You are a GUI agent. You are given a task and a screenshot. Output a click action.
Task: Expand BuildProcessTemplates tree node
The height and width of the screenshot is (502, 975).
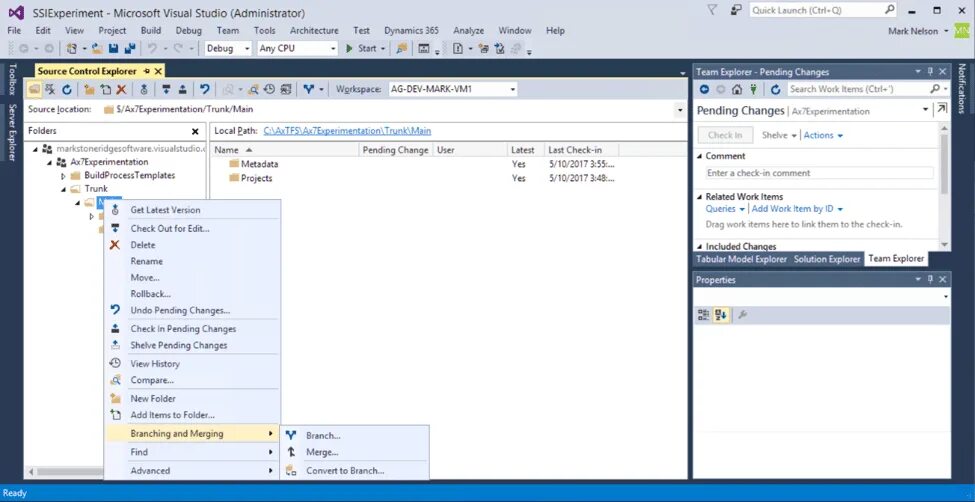(63, 176)
